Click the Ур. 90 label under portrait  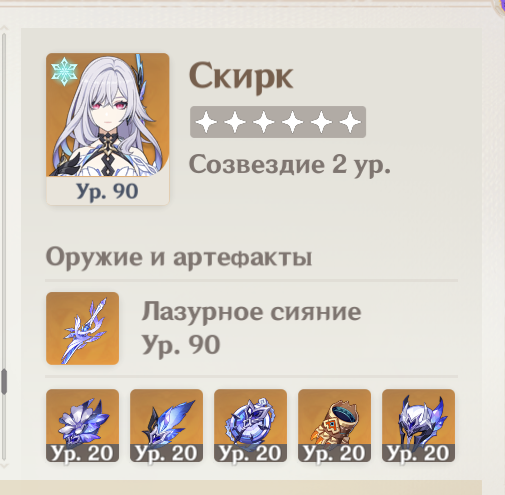coord(107,191)
